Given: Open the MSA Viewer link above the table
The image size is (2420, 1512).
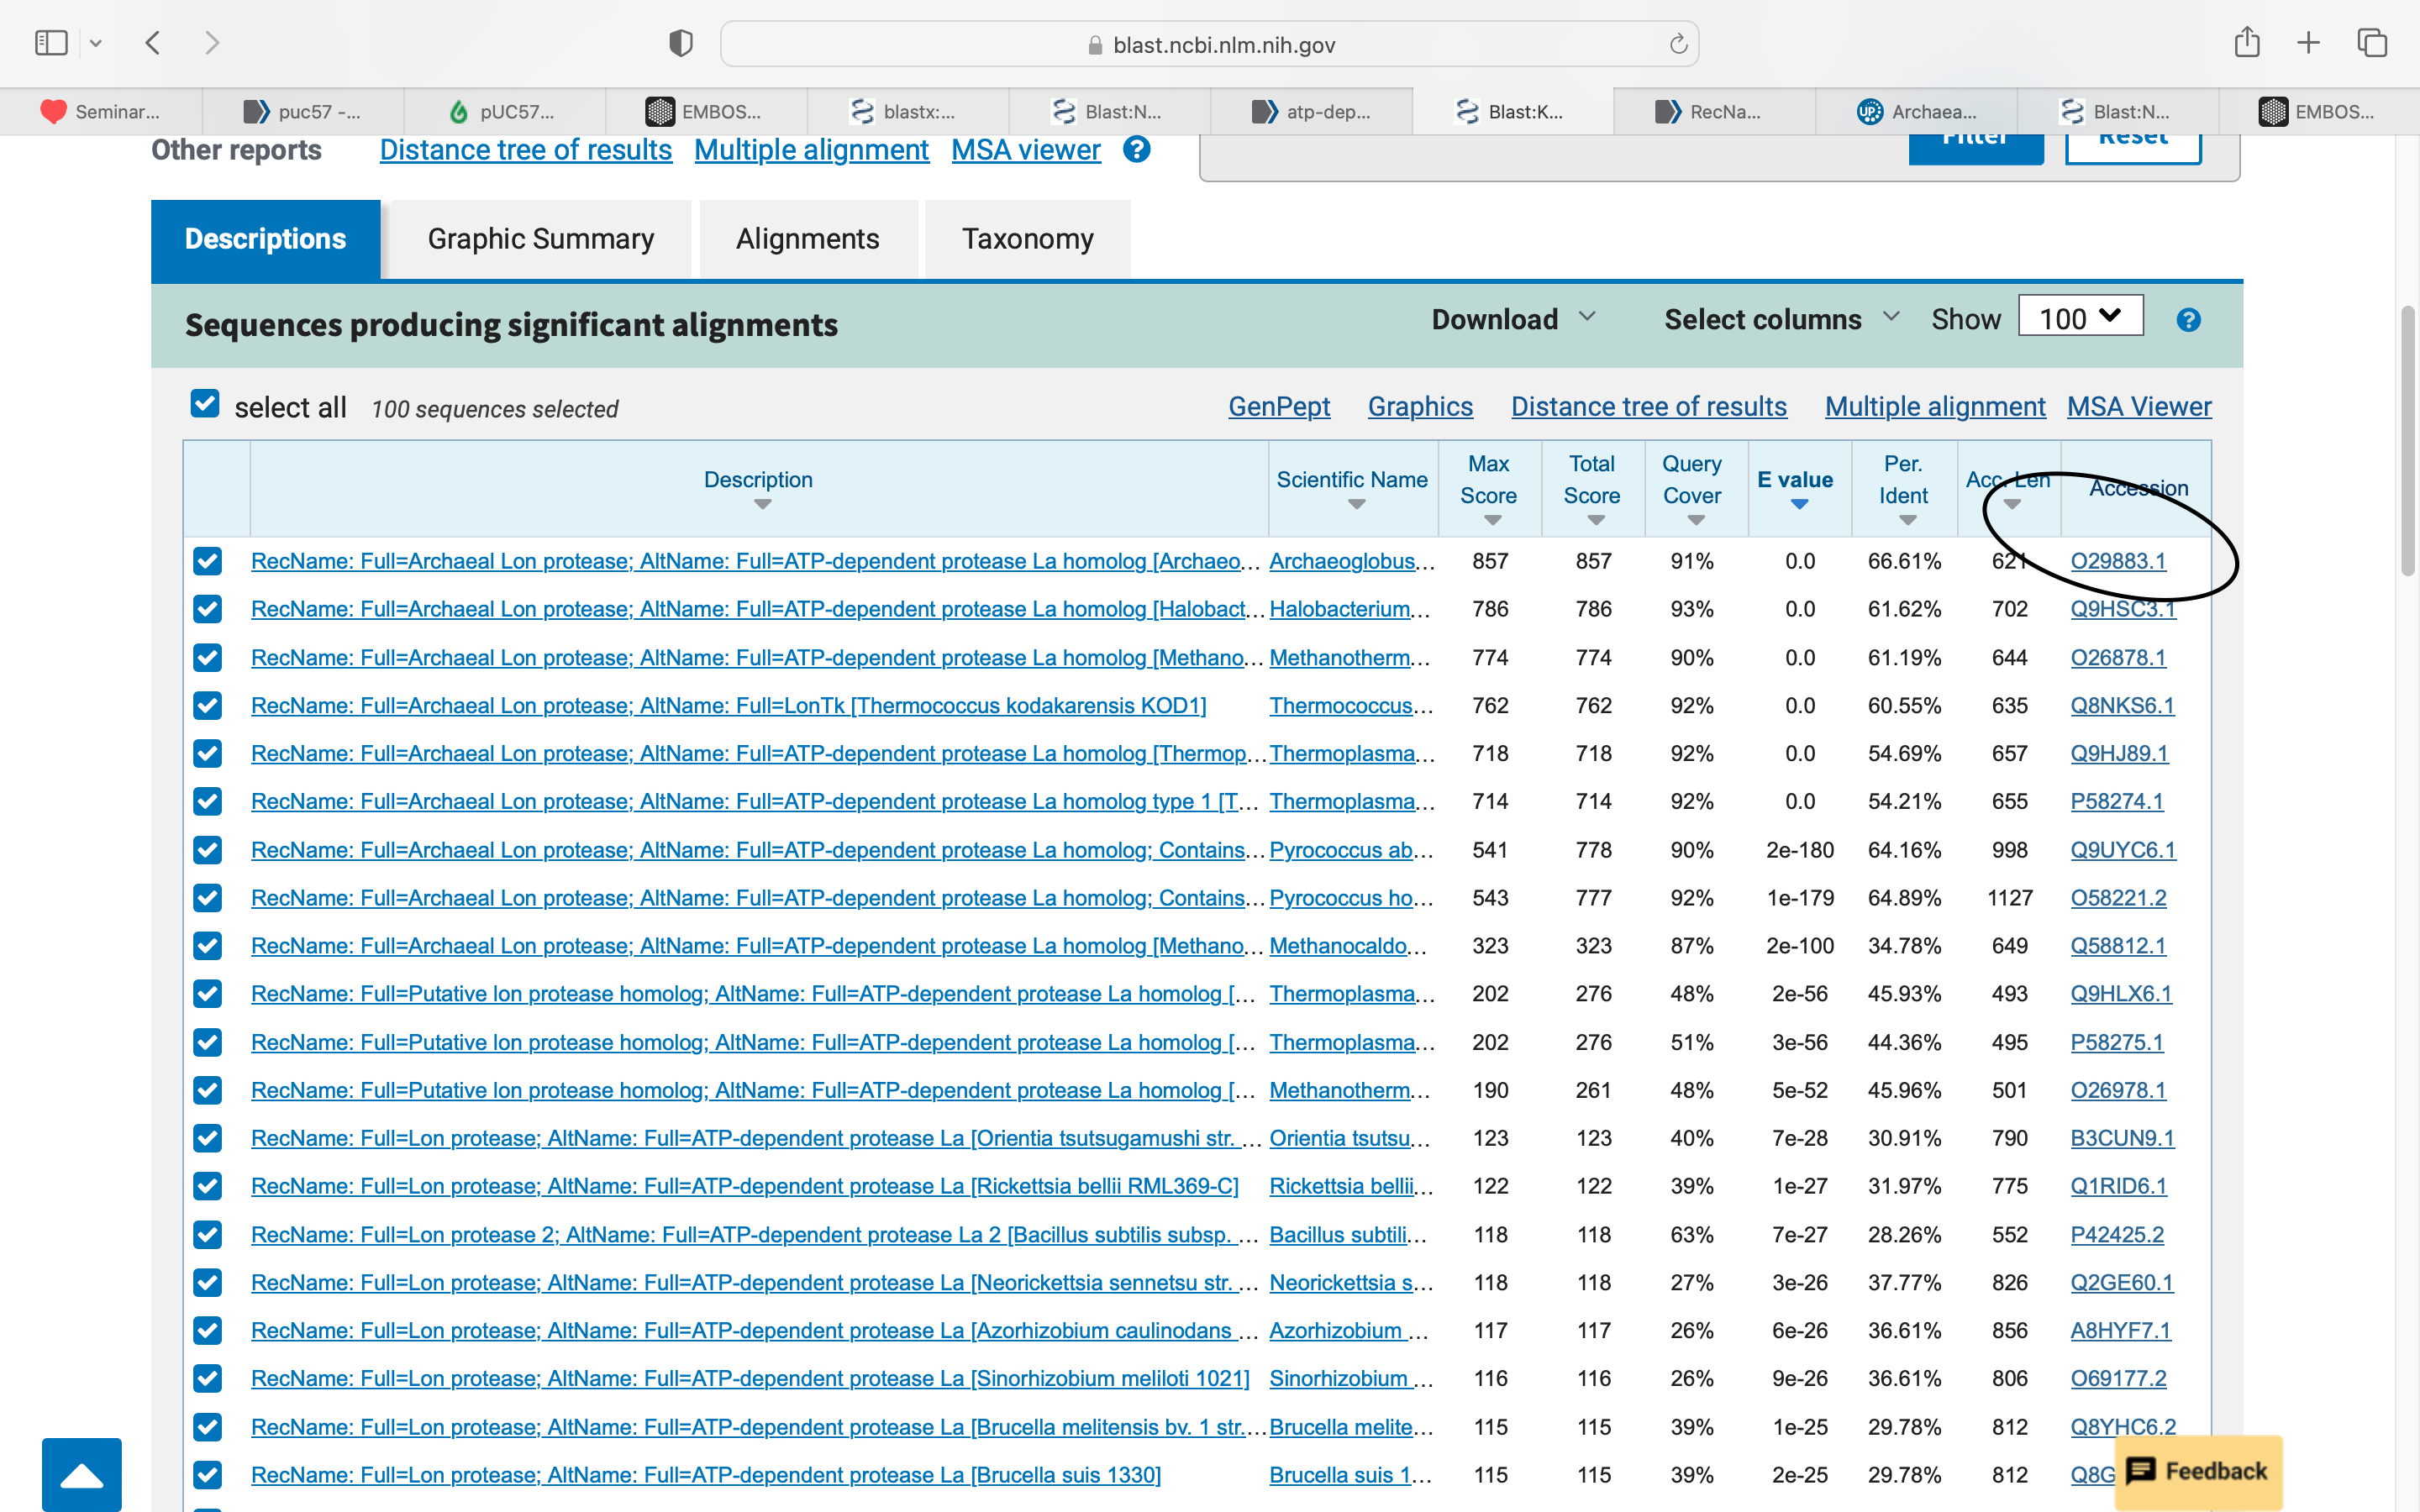Looking at the screenshot, I should (x=2139, y=407).
